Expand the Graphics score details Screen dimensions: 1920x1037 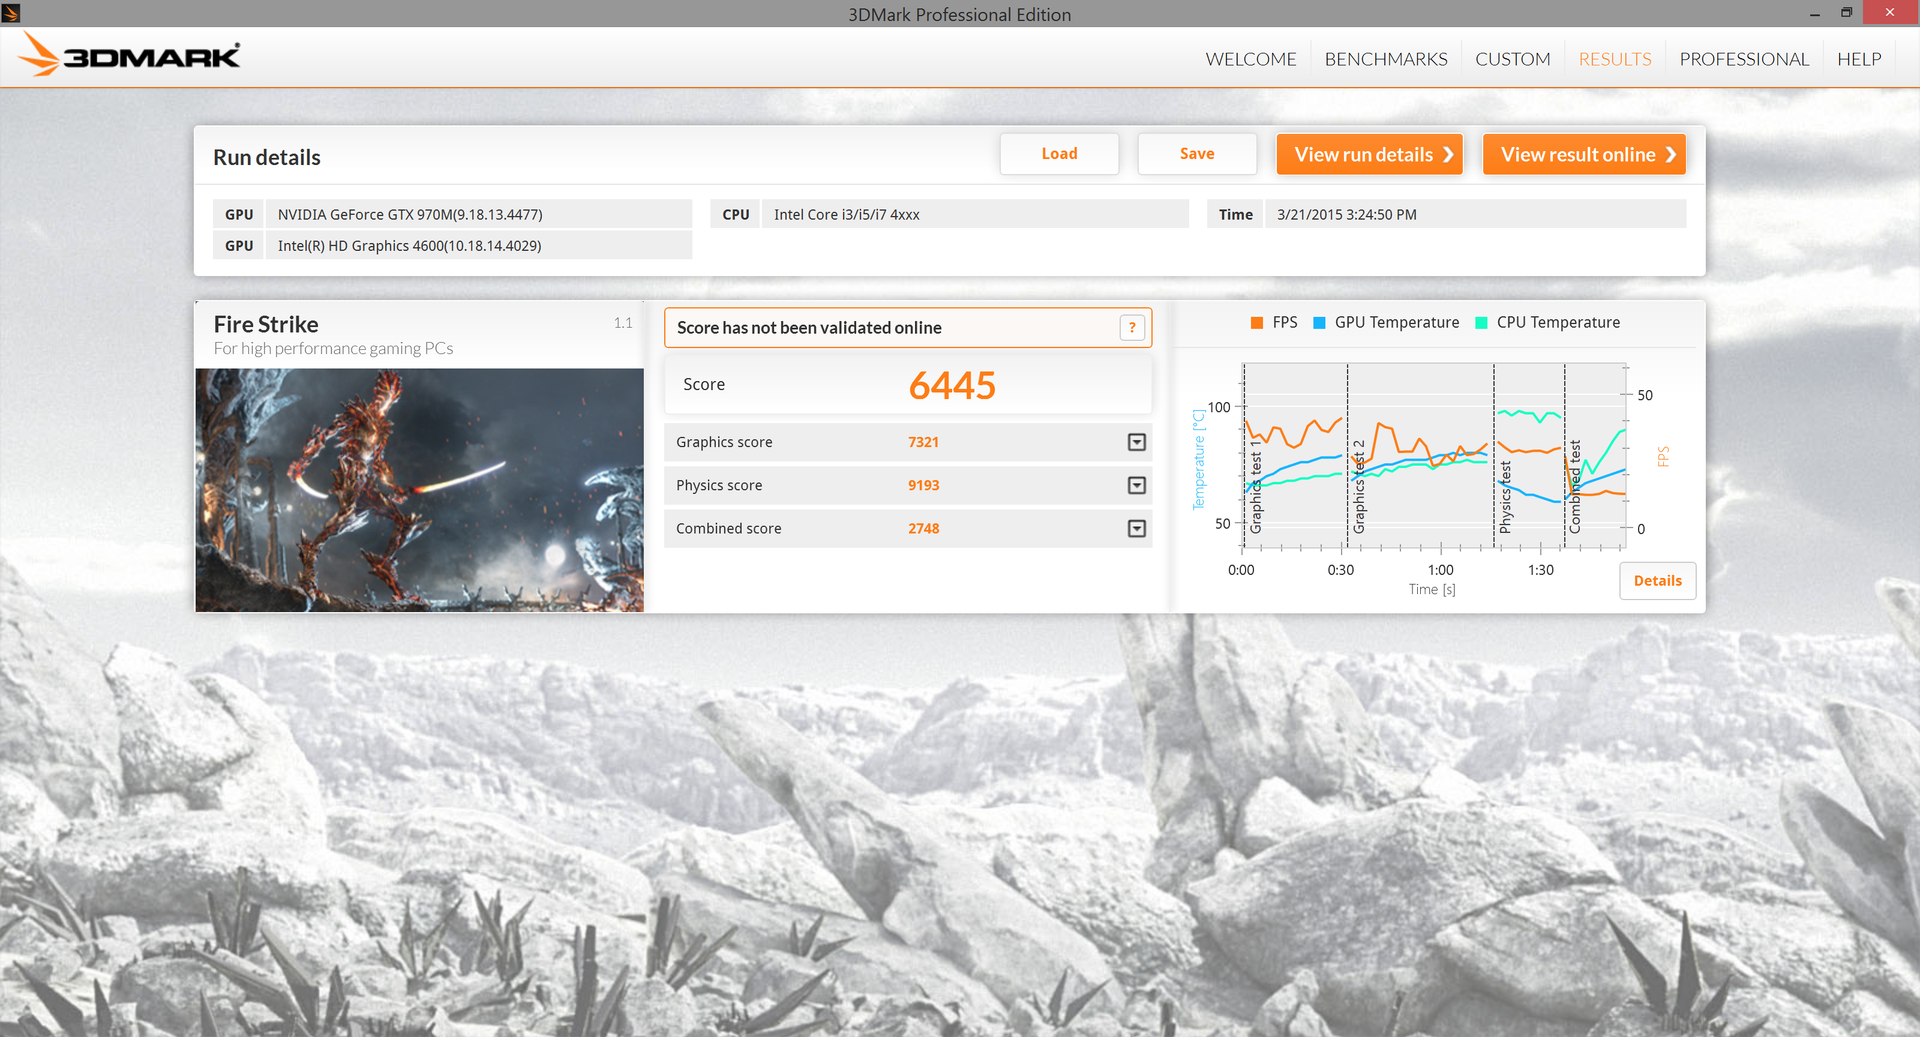click(1136, 442)
